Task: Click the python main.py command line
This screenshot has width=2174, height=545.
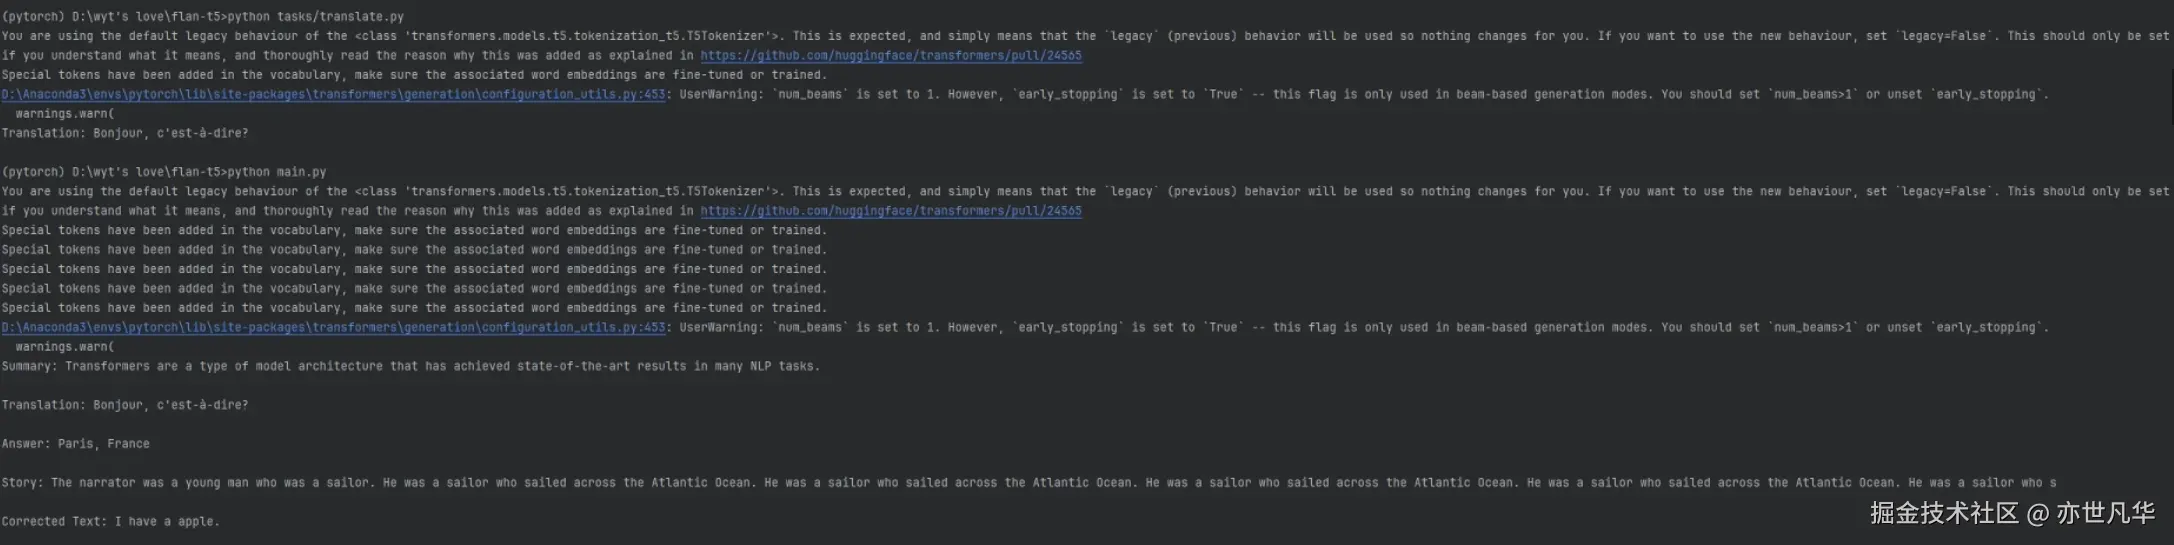Action: (x=164, y=172)
